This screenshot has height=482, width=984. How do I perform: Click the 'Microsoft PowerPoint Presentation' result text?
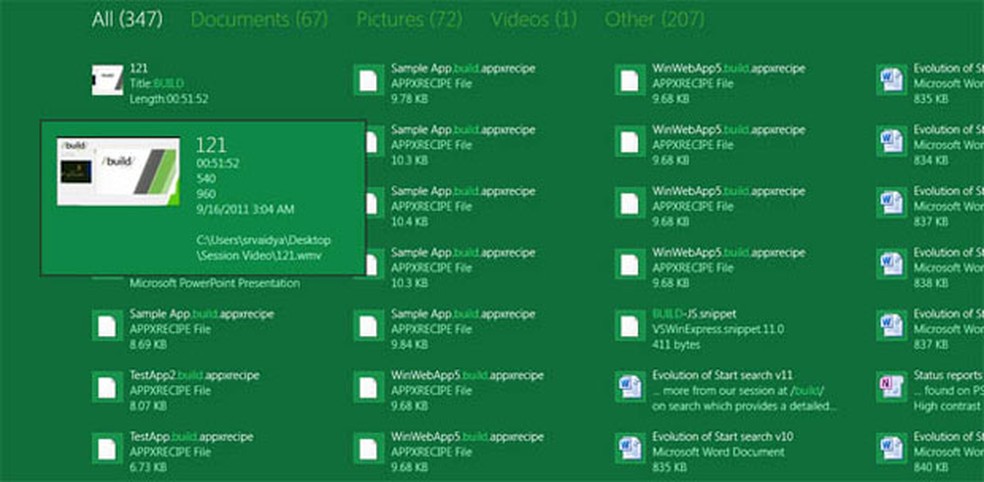[215, 283]
